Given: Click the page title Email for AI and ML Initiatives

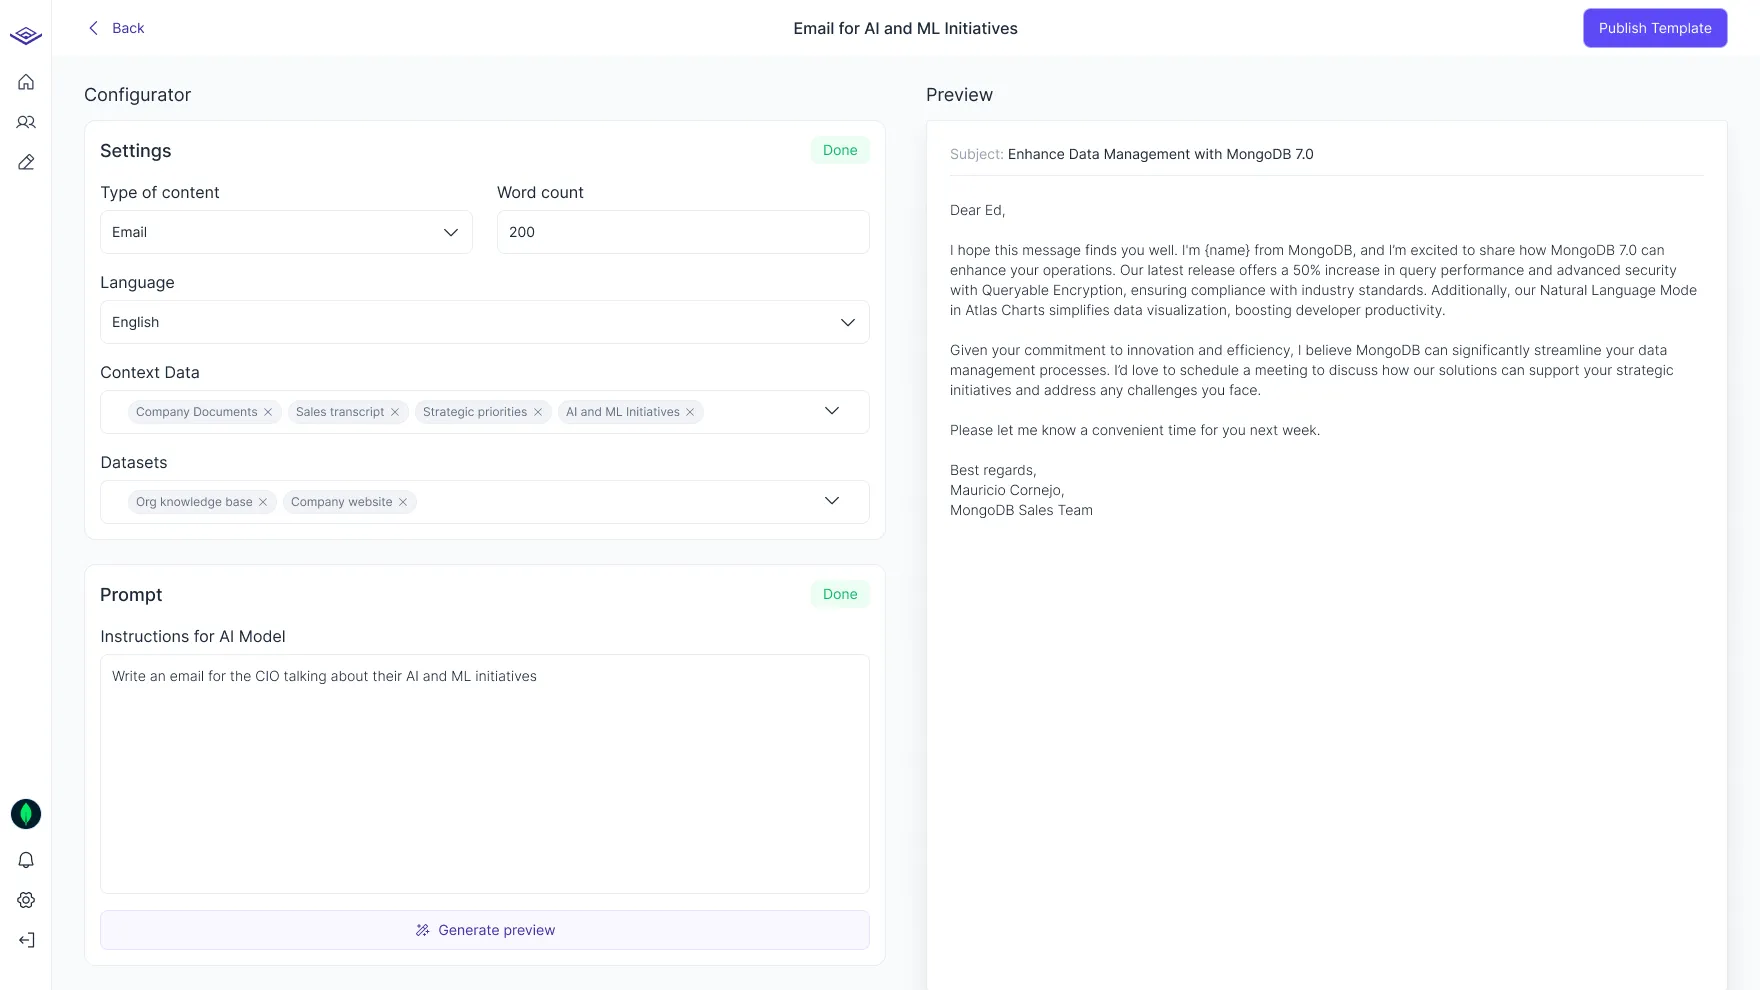Looking at the screenshot, I should click(x=906, y=28).
